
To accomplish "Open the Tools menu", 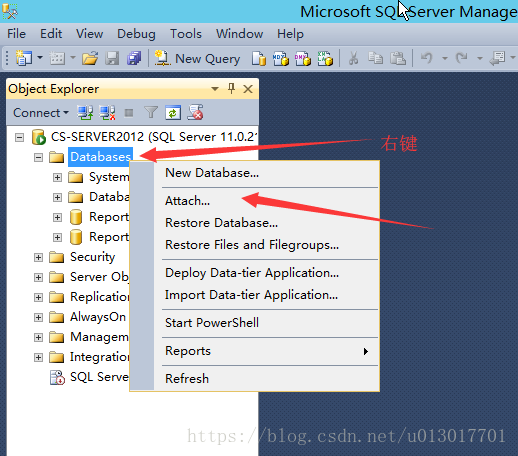I will click(x=186, y=34).
